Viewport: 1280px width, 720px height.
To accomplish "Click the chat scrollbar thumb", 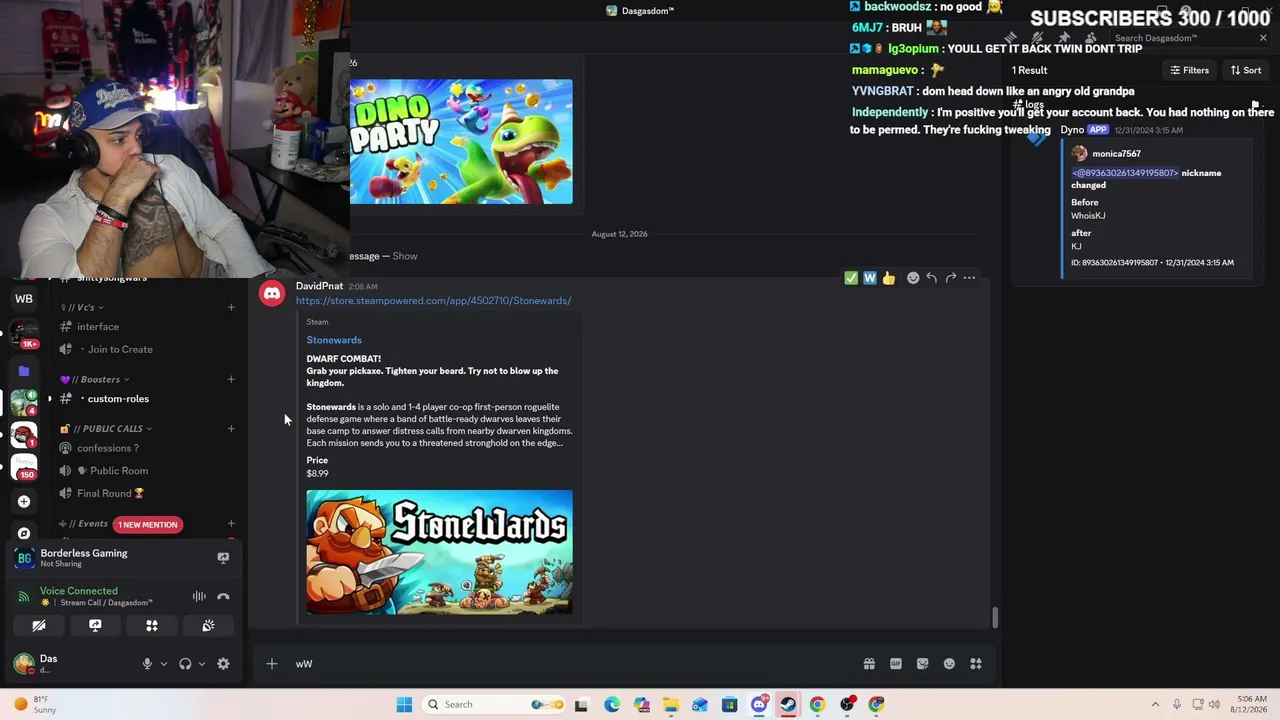I will [994, 618].
